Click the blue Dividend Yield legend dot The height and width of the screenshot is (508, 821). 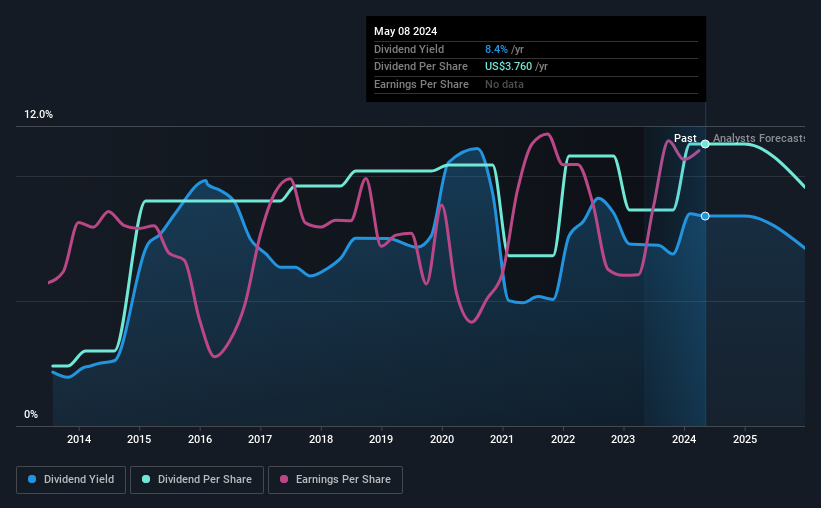pyautogui.click(x=32, y=479)
